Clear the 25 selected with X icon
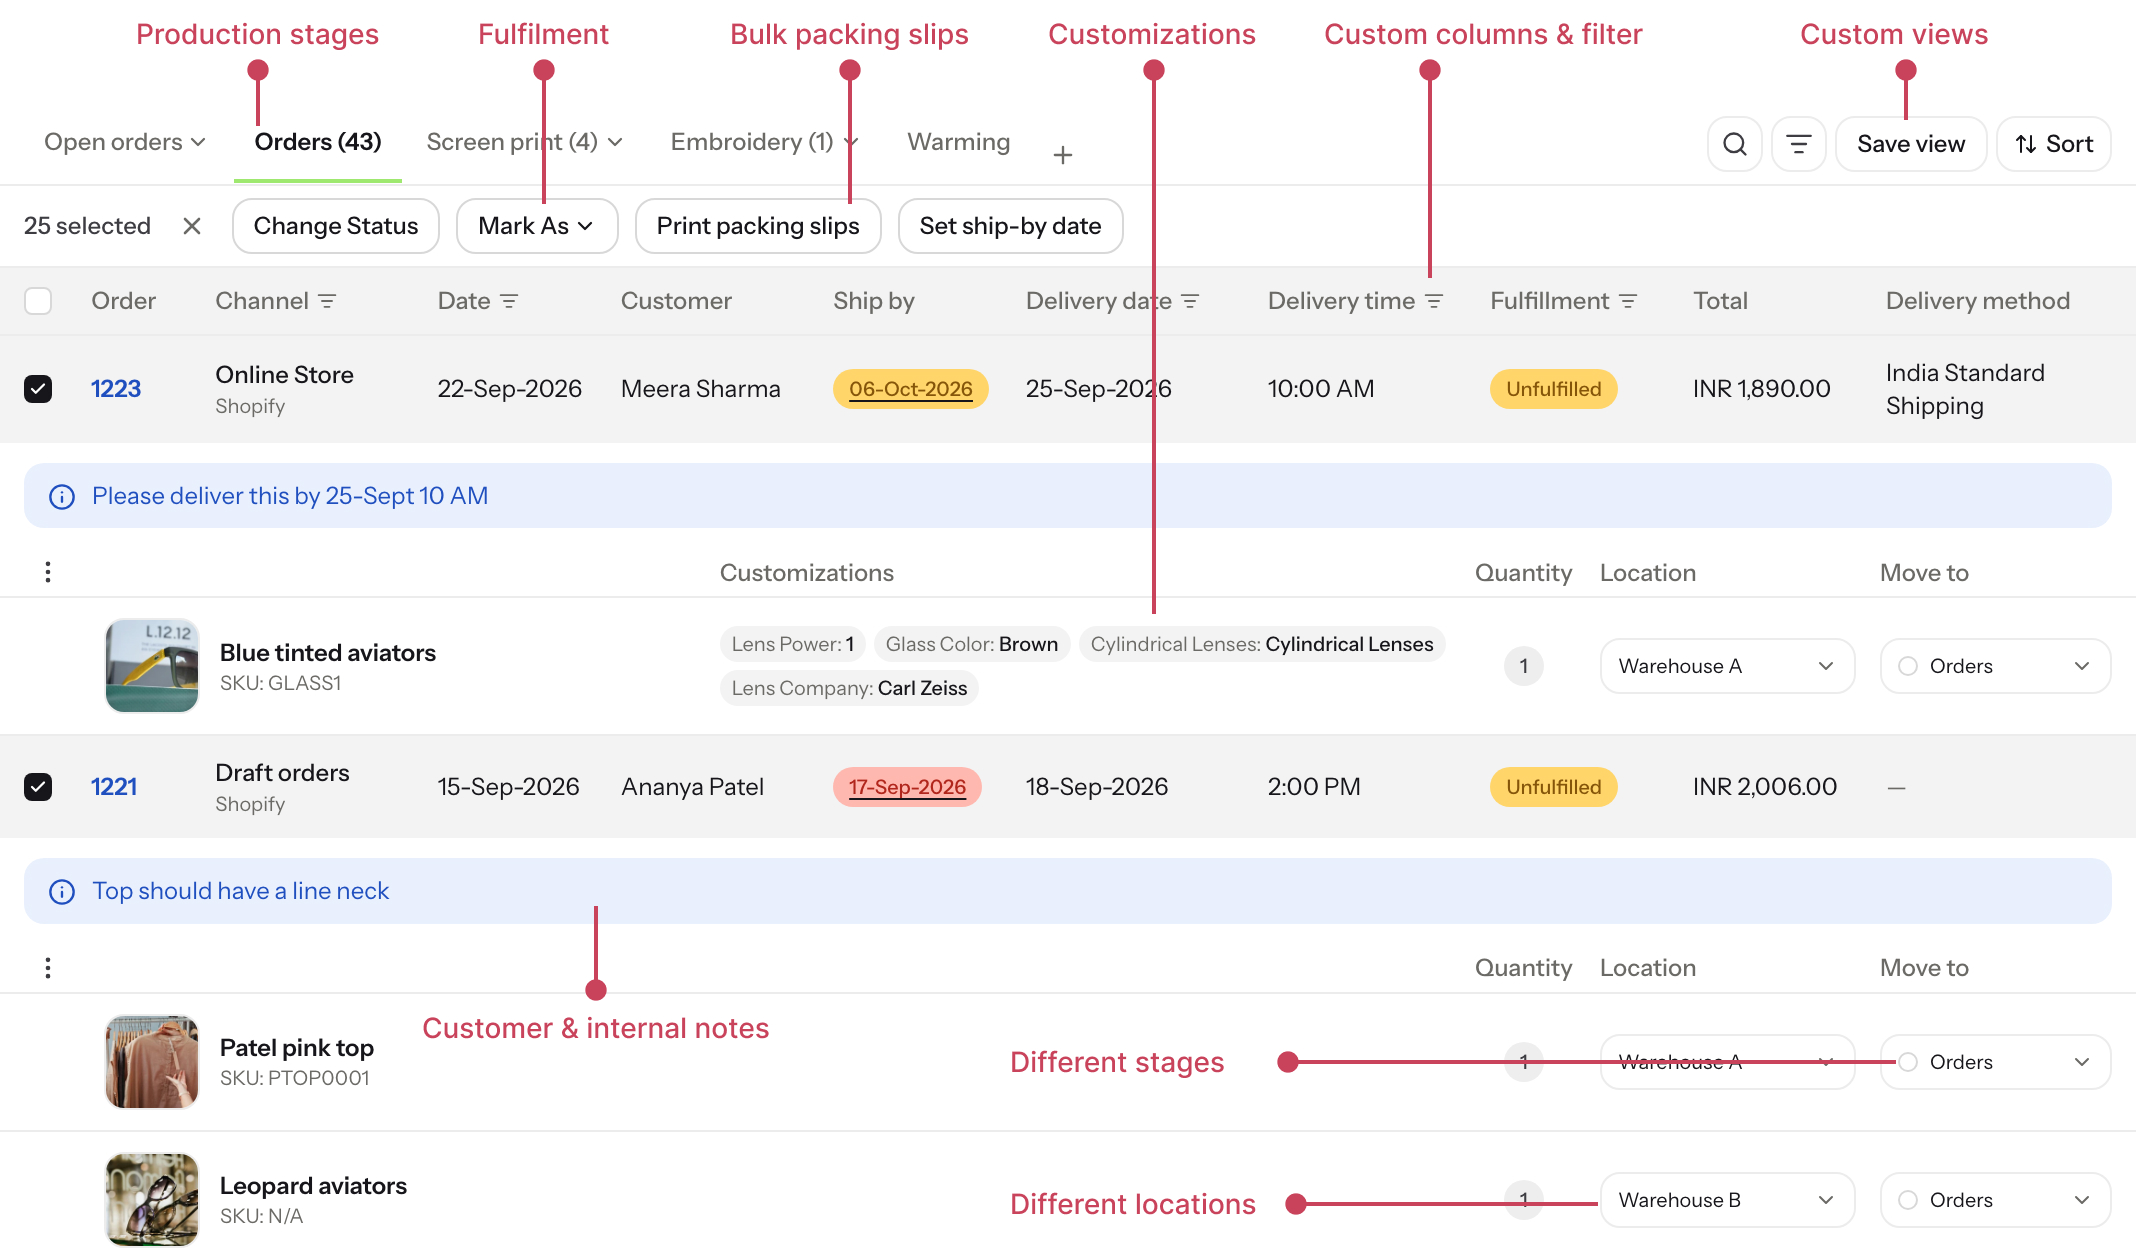This screenshot has height=1260, width=2136. pos(192,226)
